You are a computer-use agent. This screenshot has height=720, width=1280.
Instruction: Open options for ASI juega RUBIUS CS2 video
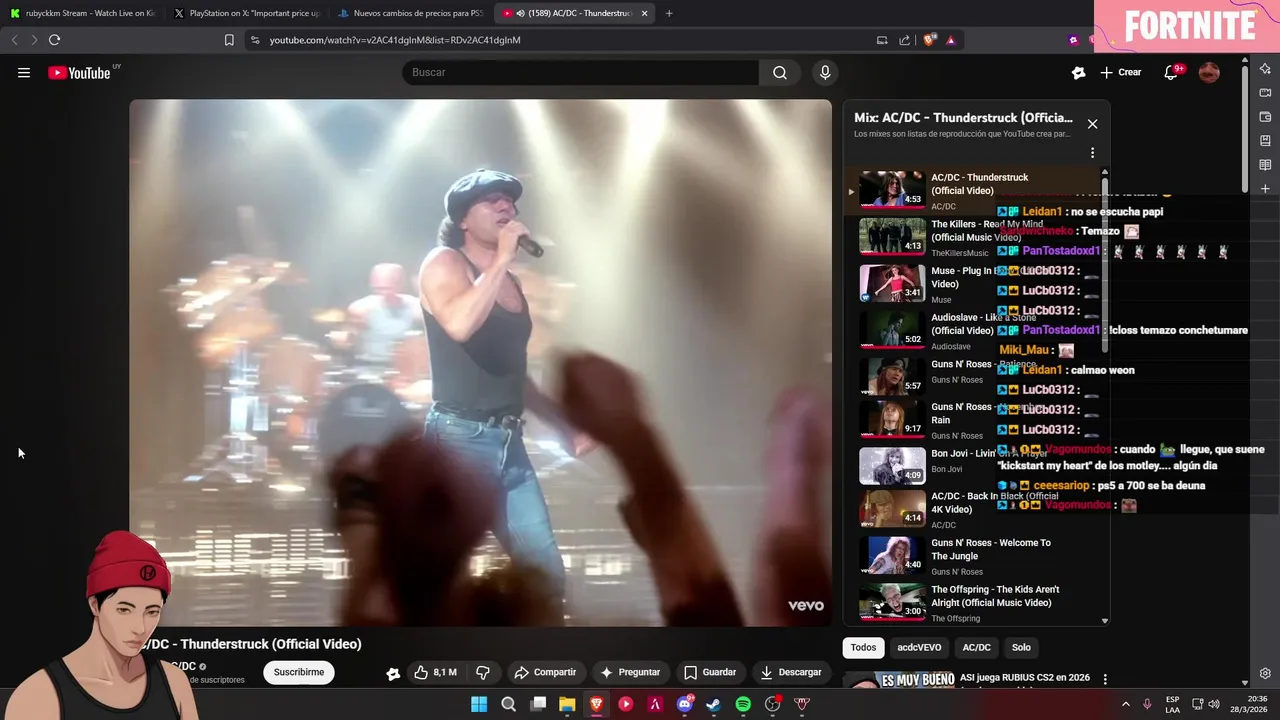tap(1105, 679)
